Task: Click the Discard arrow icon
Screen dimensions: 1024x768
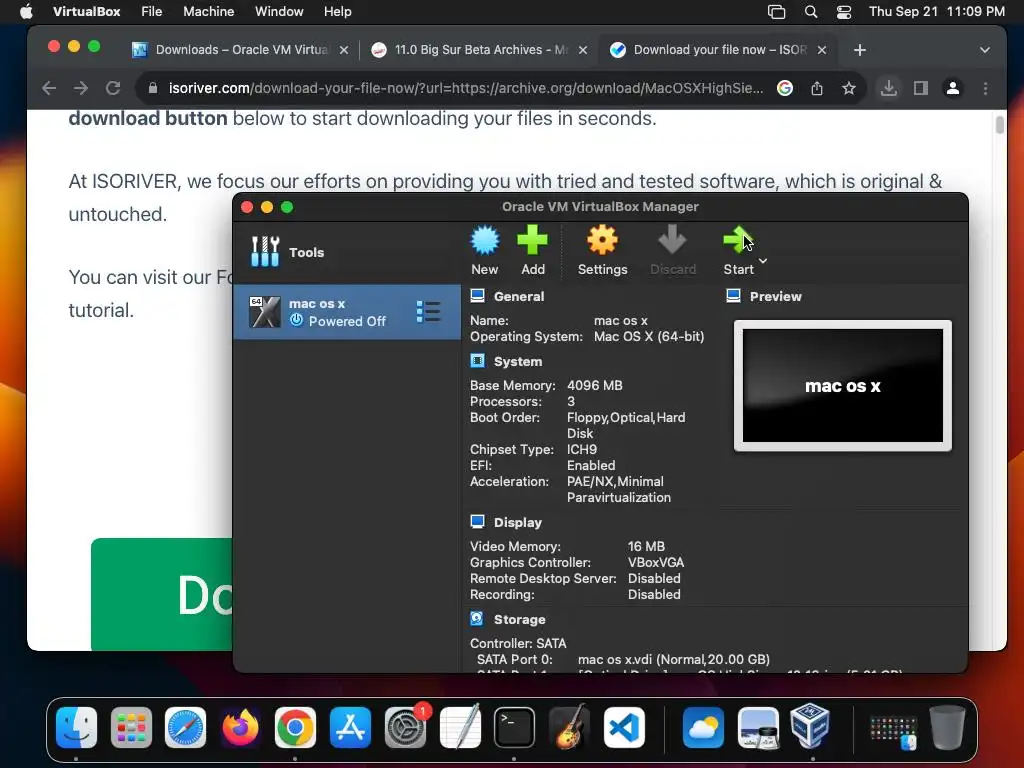Action: (x=672, y=240)
